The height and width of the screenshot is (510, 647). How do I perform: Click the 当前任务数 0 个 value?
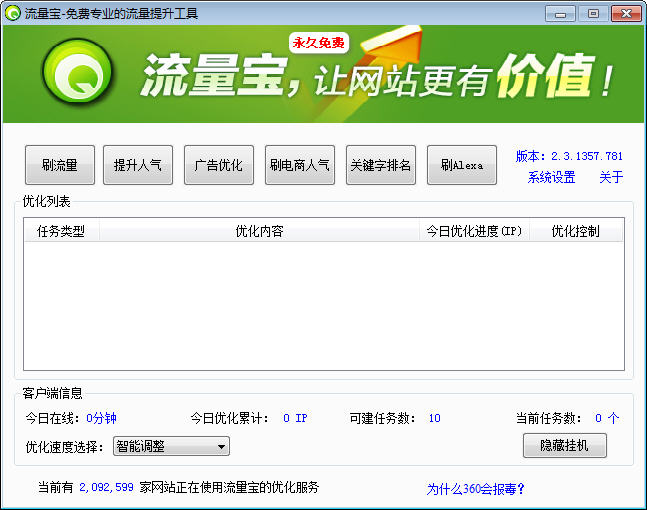click(x=607, y=418)
